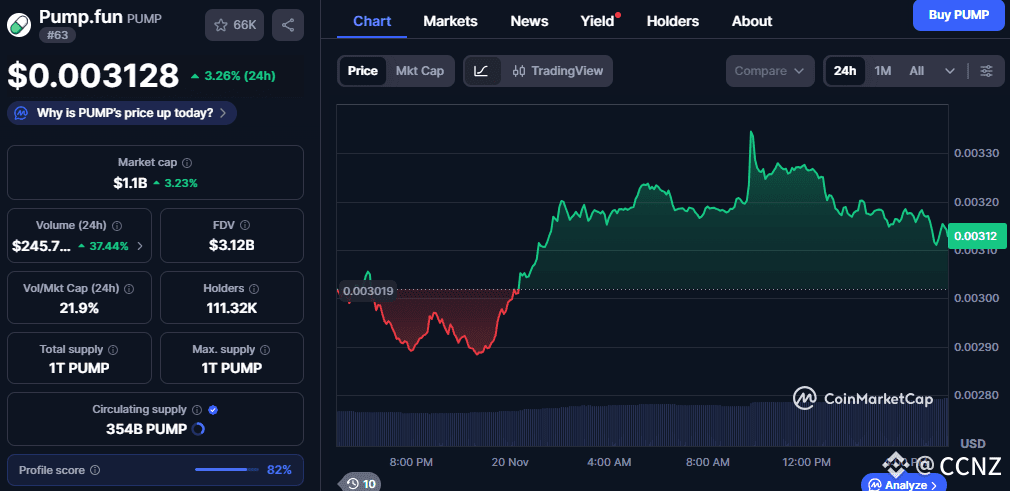This screenshot has width=1010, height=491.
Task: Open chart settings sliders icon
Action: [986, 71]
